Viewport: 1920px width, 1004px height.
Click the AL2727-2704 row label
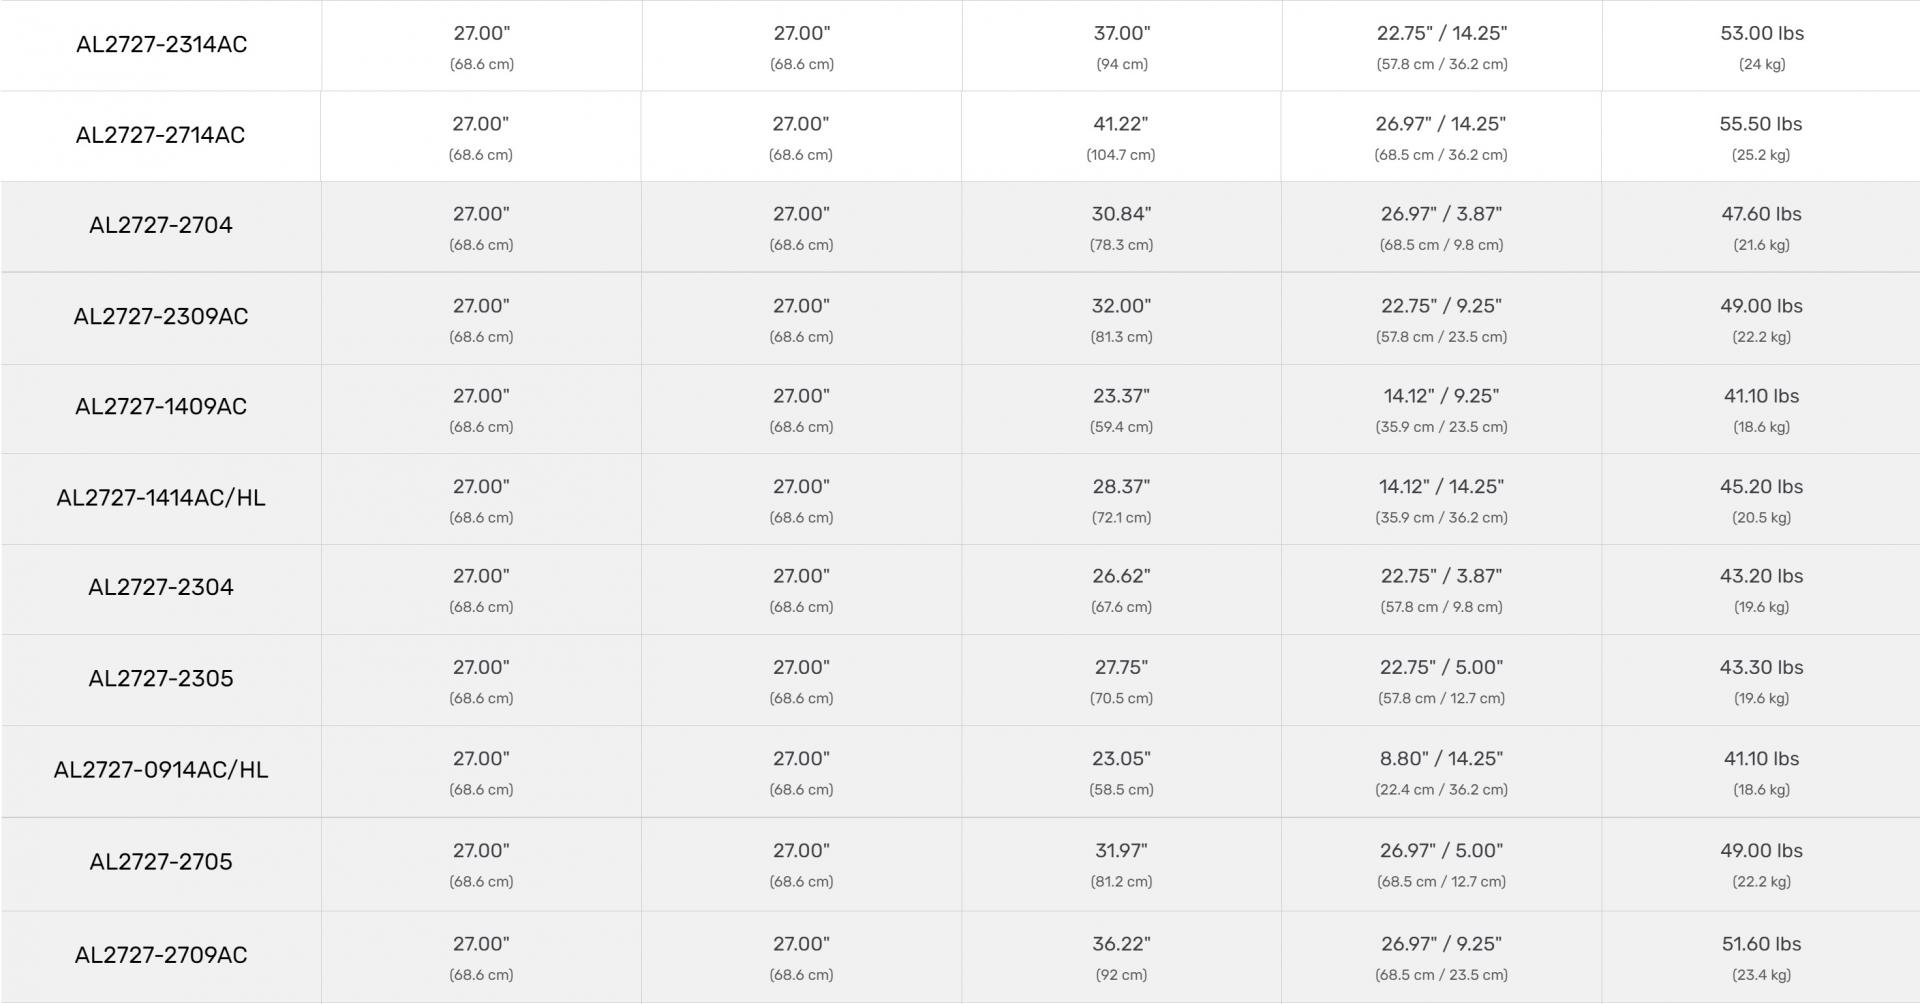pyautogui.click(x=160, y=225)
